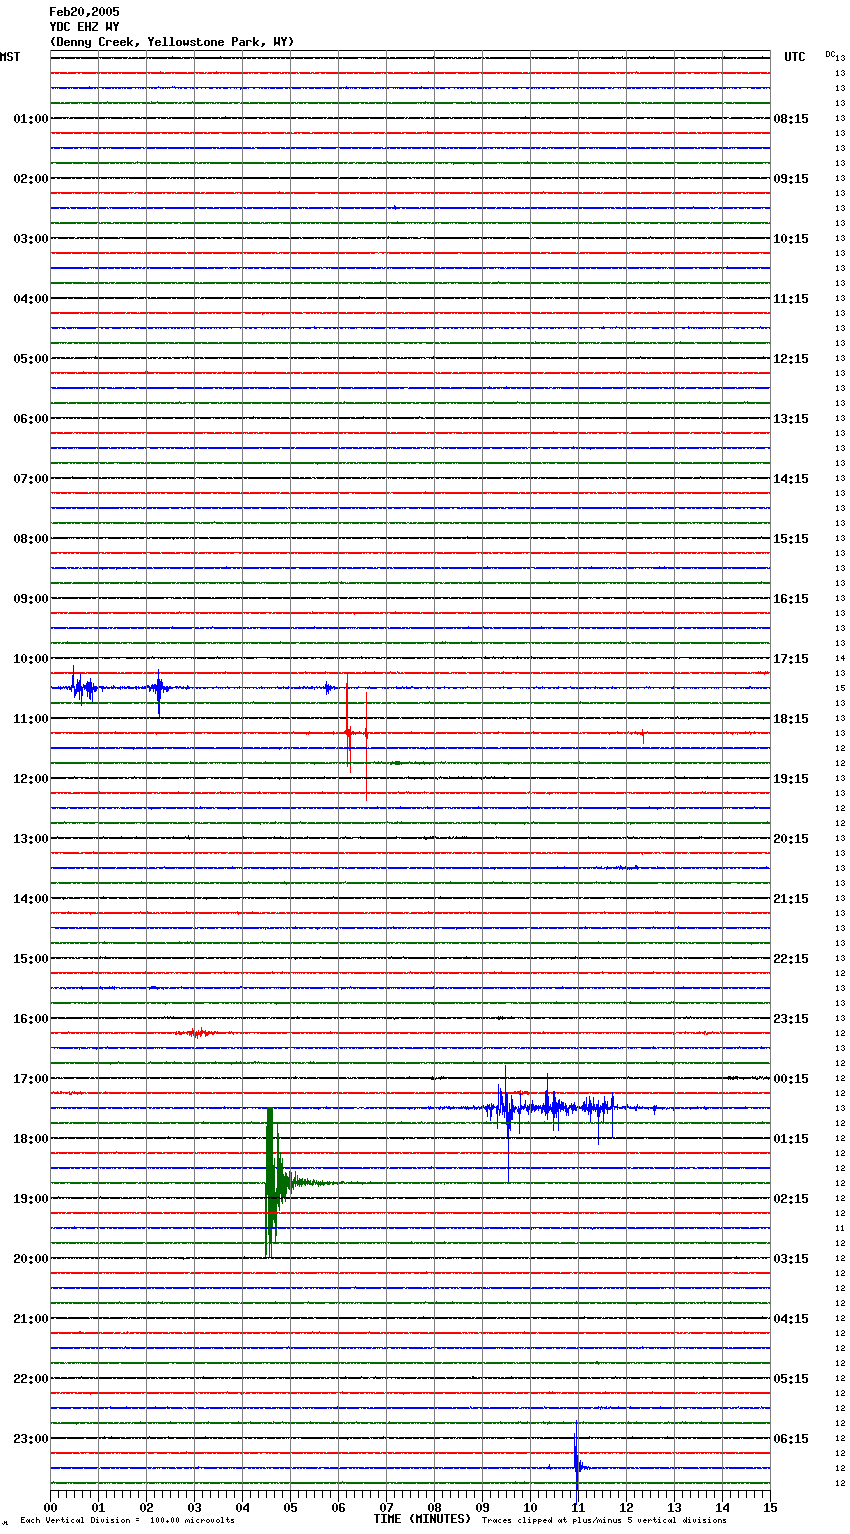Select the 10:00 MST time label
The width and height of the screenshot is (850, 1534).
[31, 659]
